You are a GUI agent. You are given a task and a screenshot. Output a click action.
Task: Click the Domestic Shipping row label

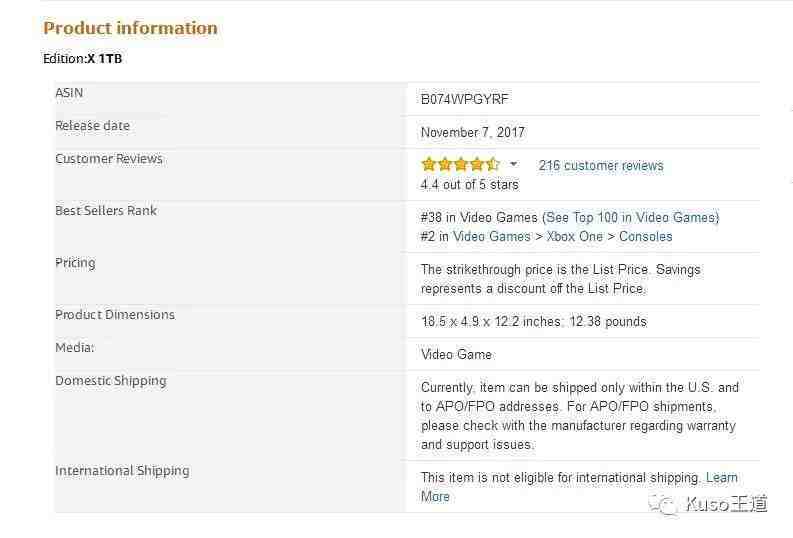tap(111, 381)
